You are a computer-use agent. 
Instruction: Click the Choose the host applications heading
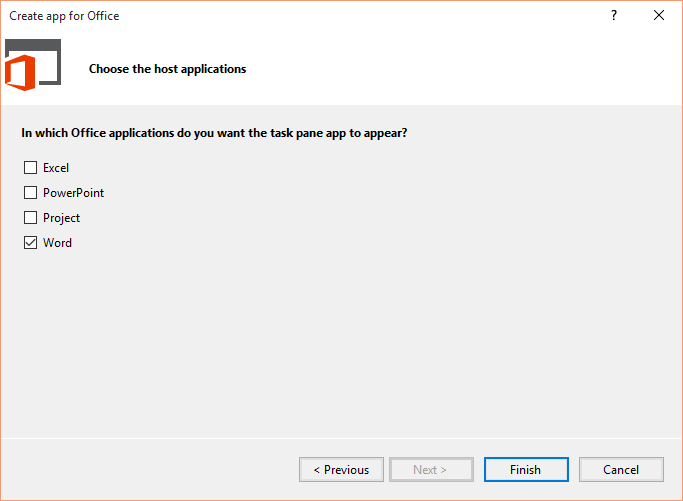coord(168,69)
